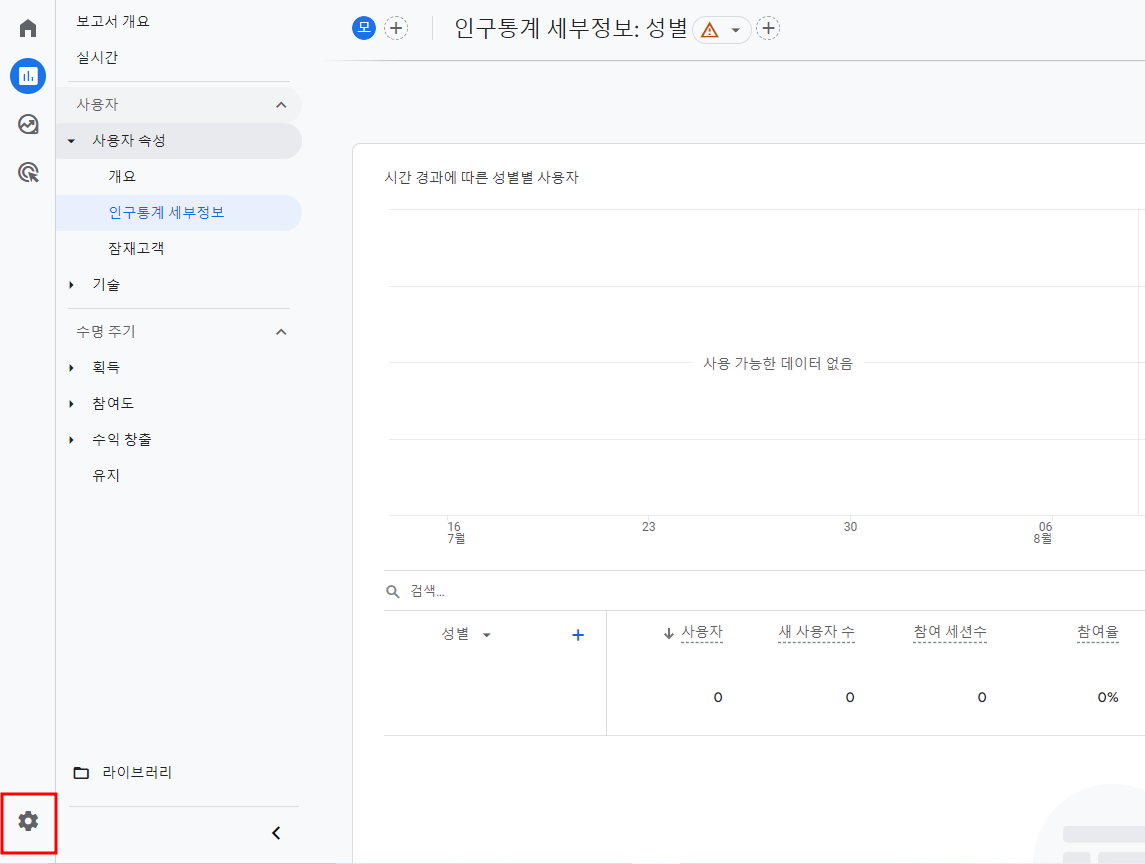1145x864 pixels.
Task: Open the Explore icon in left rail
Action: point(28,124)
